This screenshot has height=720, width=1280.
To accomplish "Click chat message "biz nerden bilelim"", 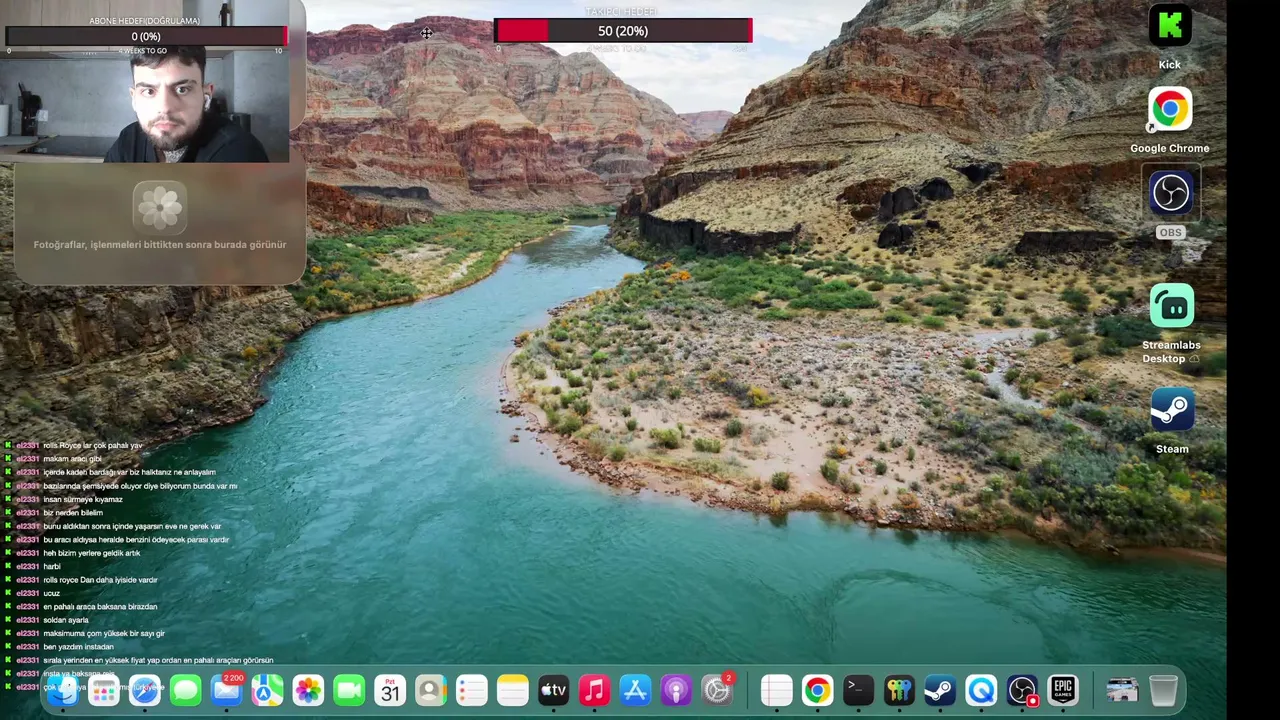I will [73, 513].
